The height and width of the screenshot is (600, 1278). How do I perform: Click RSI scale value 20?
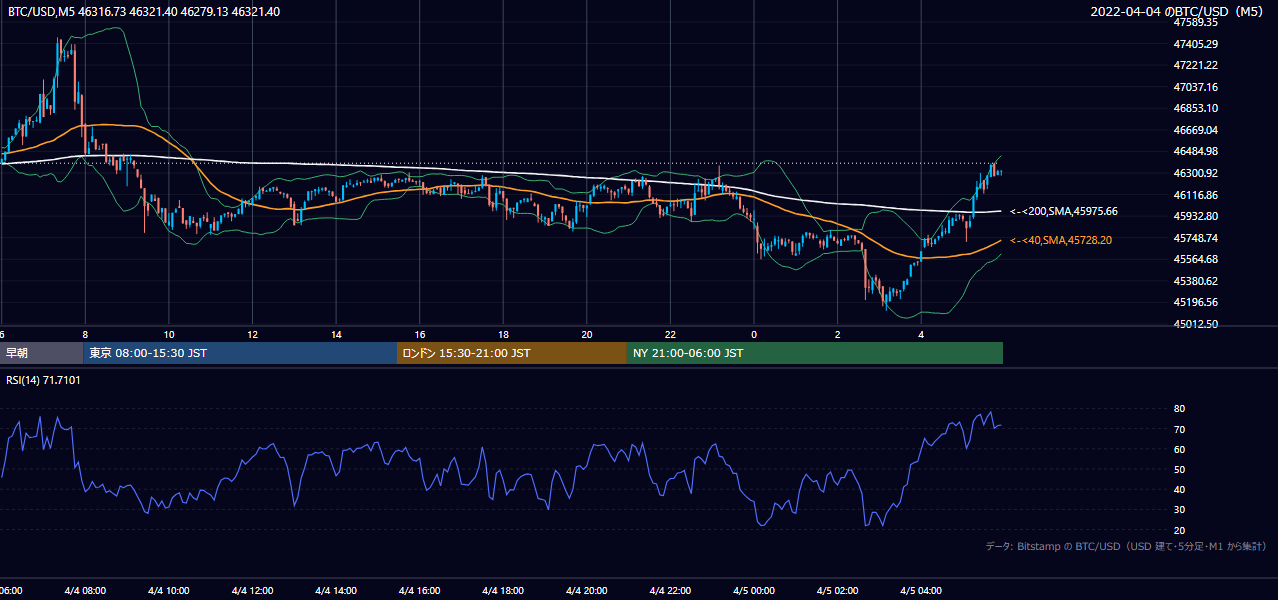pos(1179,530)
